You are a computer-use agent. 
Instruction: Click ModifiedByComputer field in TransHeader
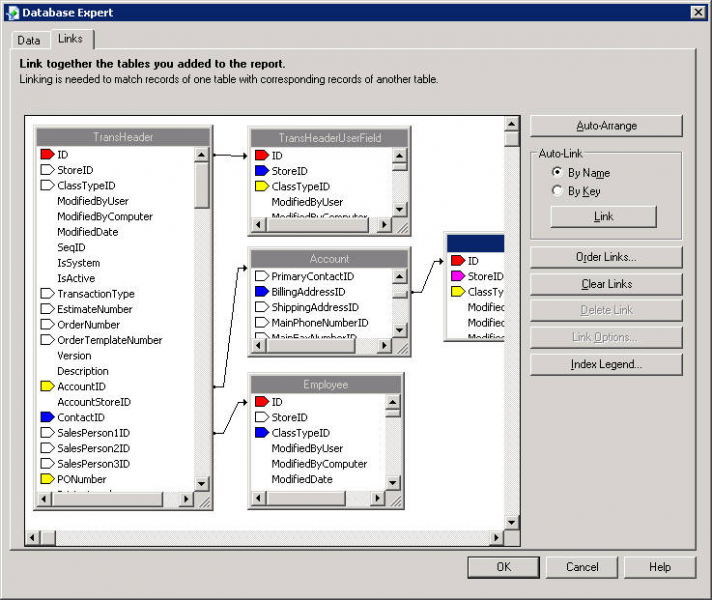click(105, 216)
